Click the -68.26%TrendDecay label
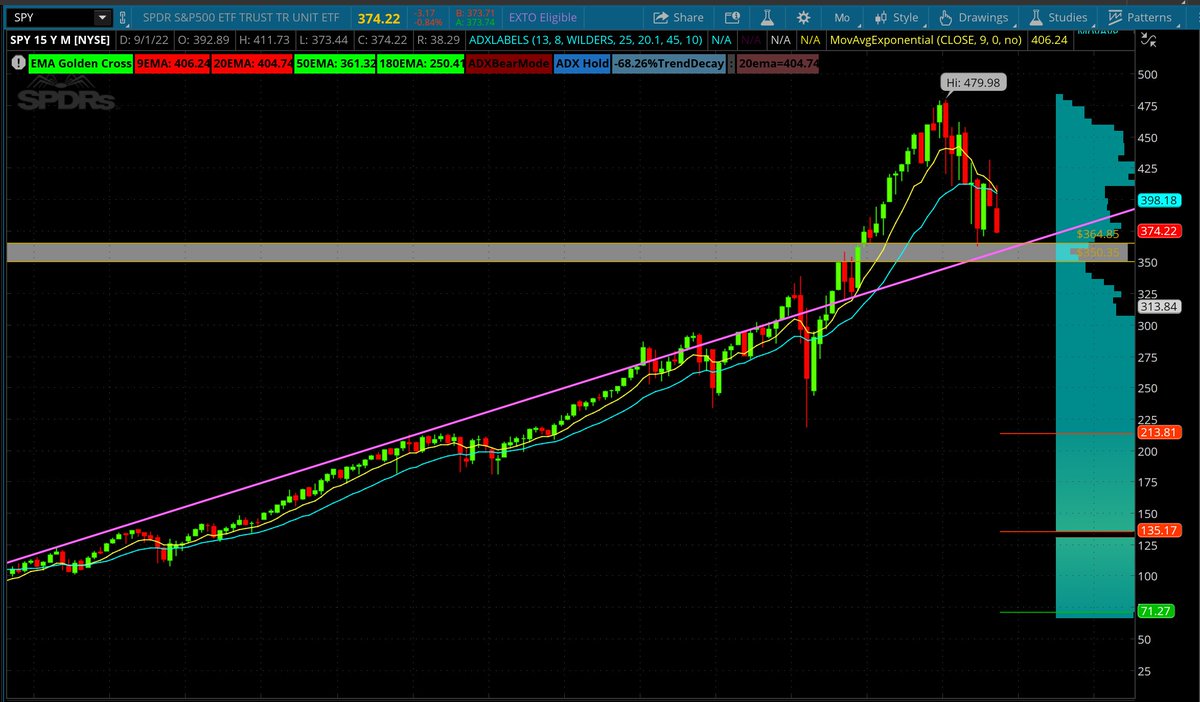Viewport: 1200px width, 702px height. click(669, 62)
